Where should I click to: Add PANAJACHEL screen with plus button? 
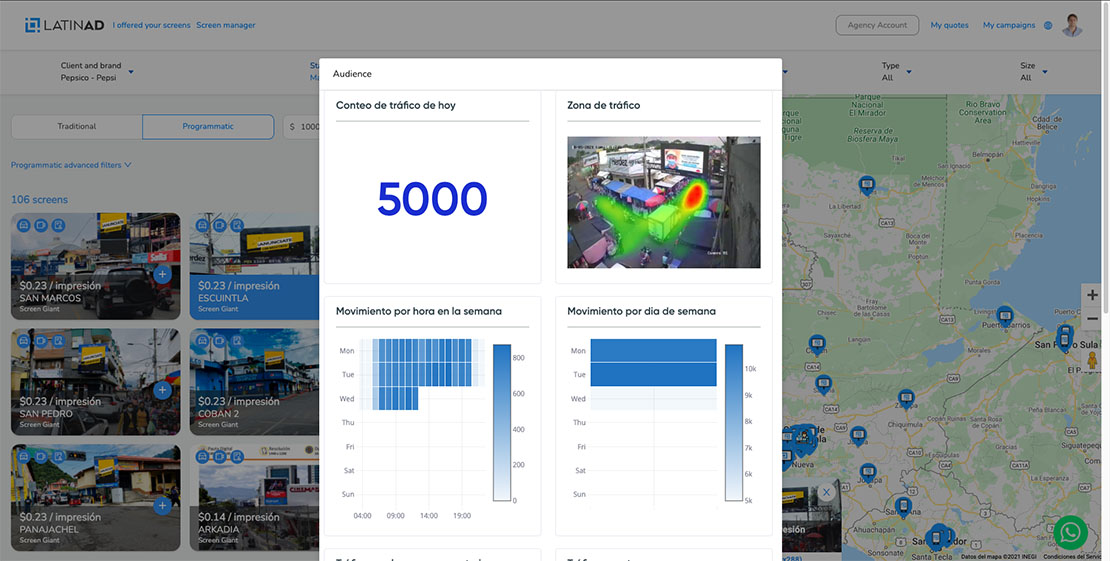[162, 505]
